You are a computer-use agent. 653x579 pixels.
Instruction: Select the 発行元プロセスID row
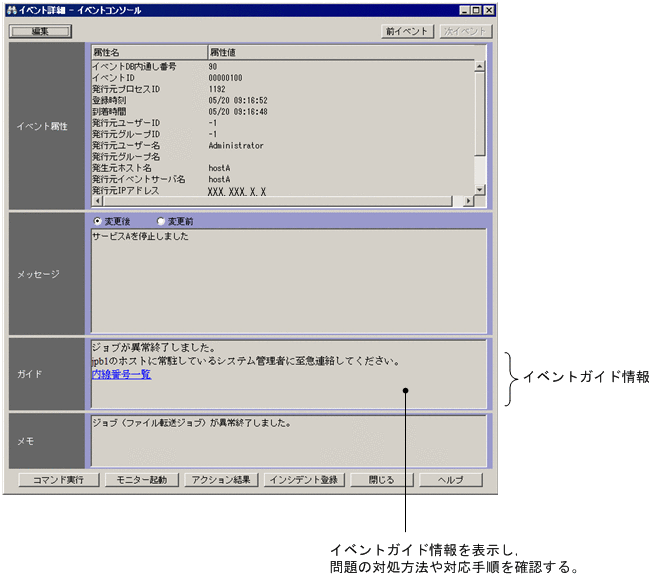(283, 89)
